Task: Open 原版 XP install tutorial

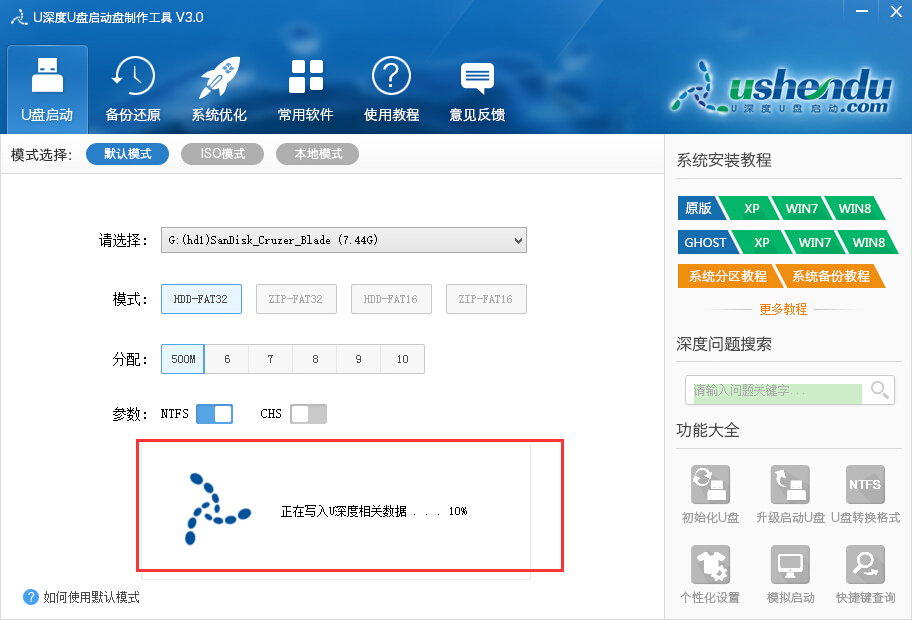Action: click(750, 208)
